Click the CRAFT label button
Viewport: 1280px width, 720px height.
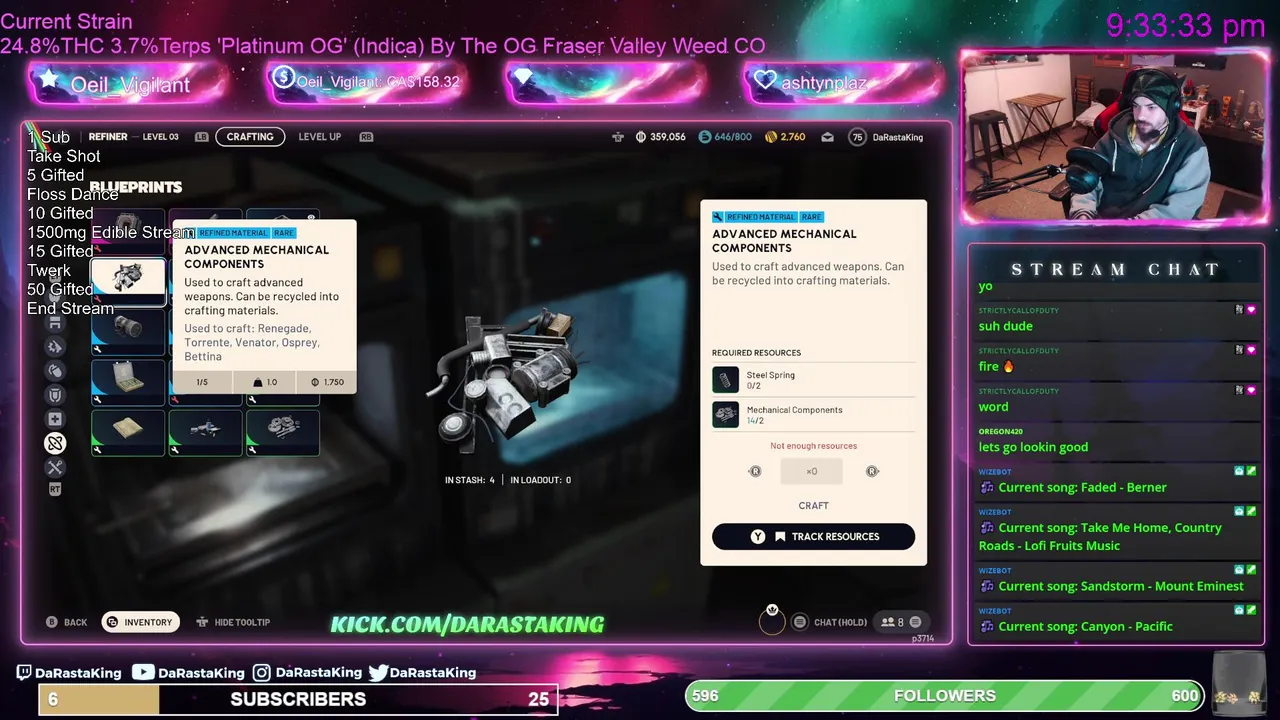click(x=813, y=506)
